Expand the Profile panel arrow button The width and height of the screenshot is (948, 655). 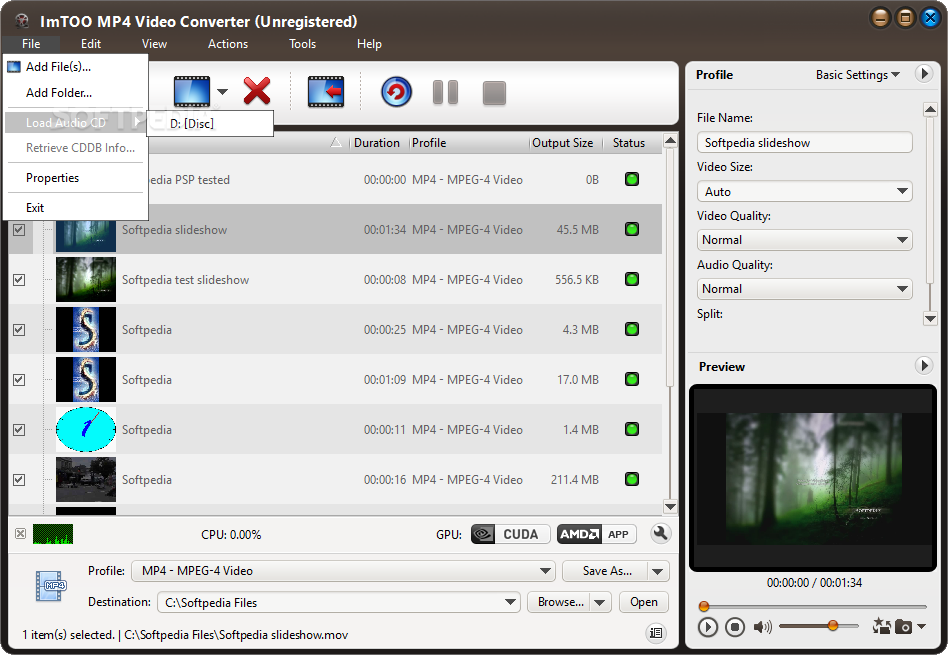click(x=923, y=74)
